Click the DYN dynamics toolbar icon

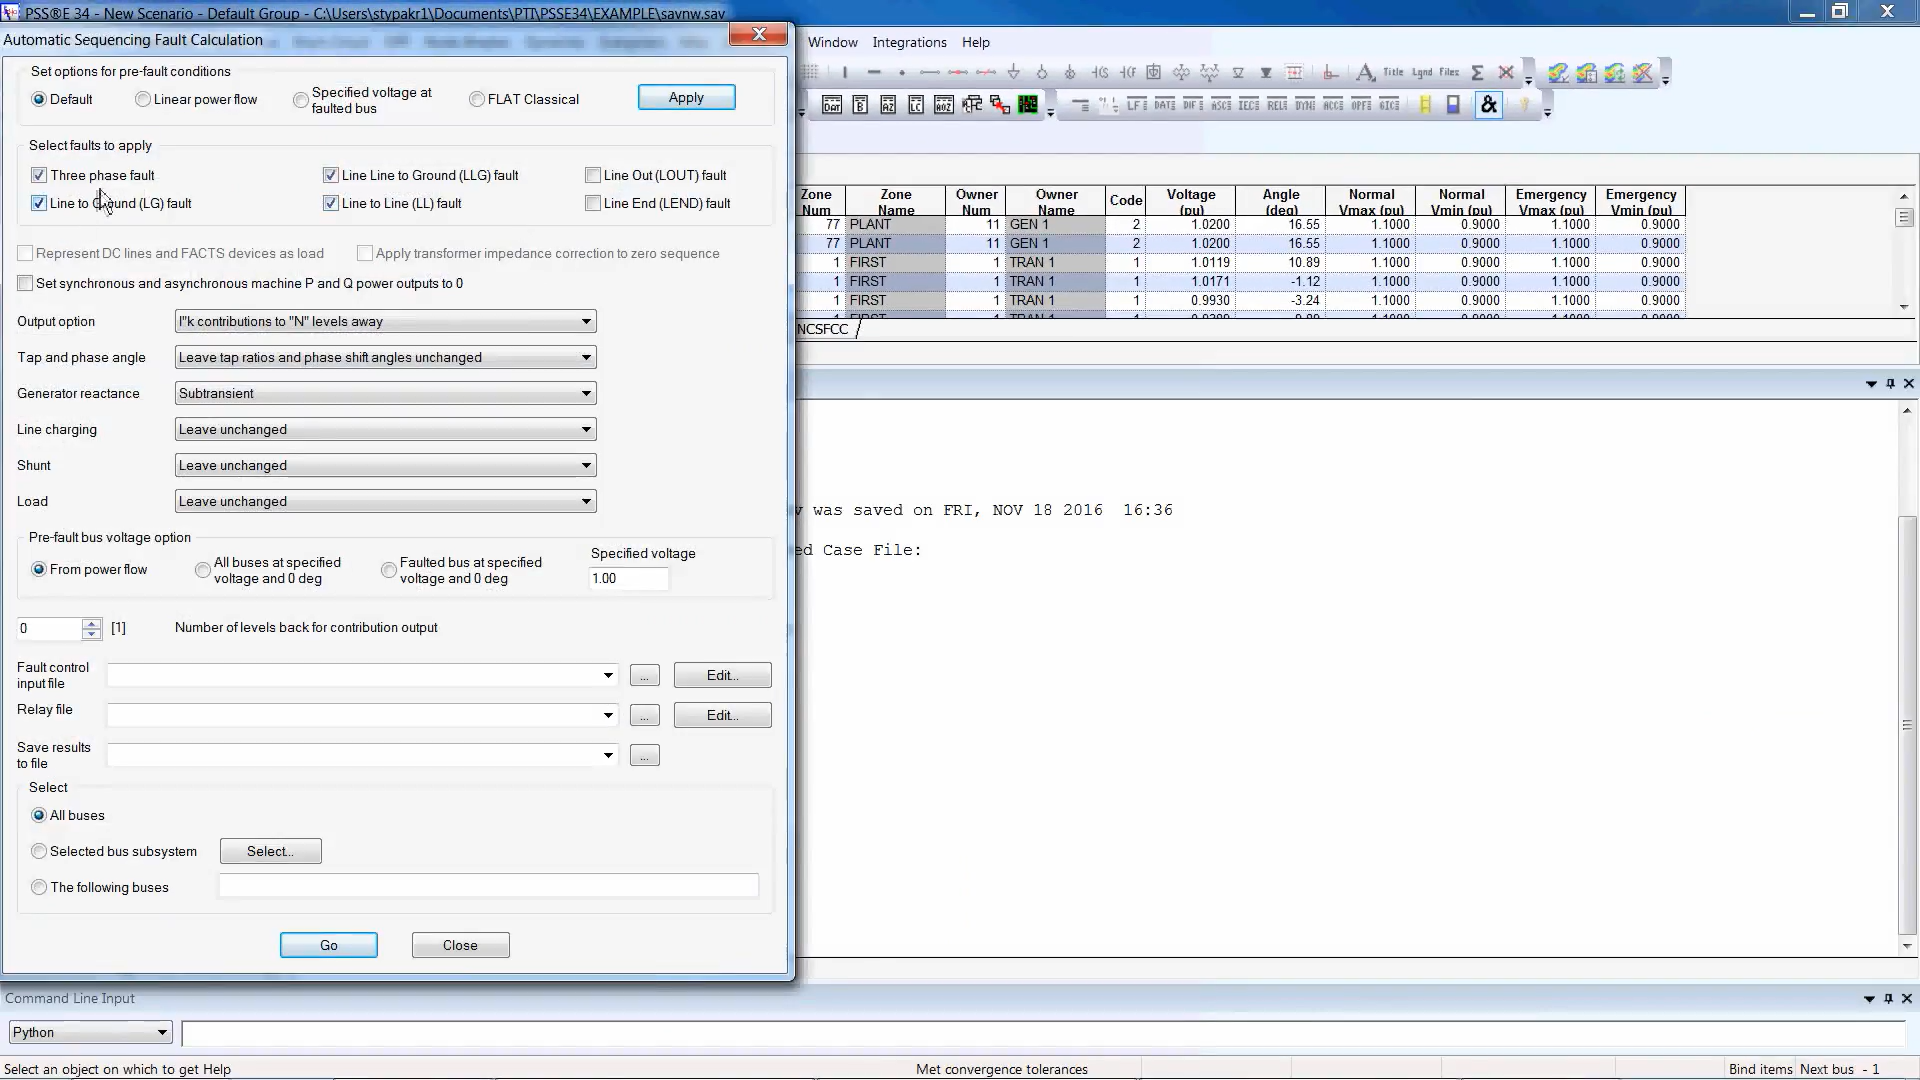click(x=1305, y=105)
